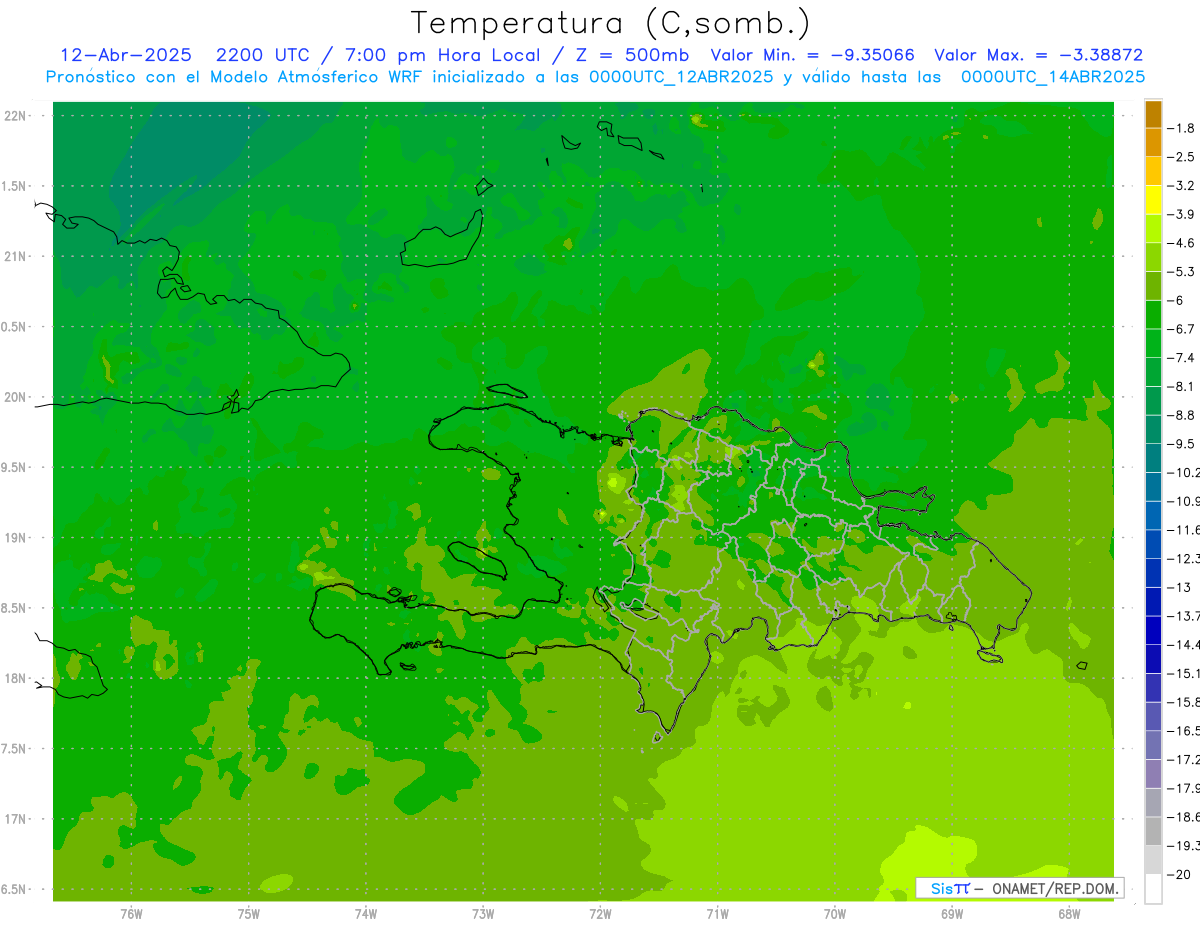Click the '-9.5' colorbar label
The width and height of the screenshot is (1200, 927).
pyautogui.click(x=1182, y=444)
